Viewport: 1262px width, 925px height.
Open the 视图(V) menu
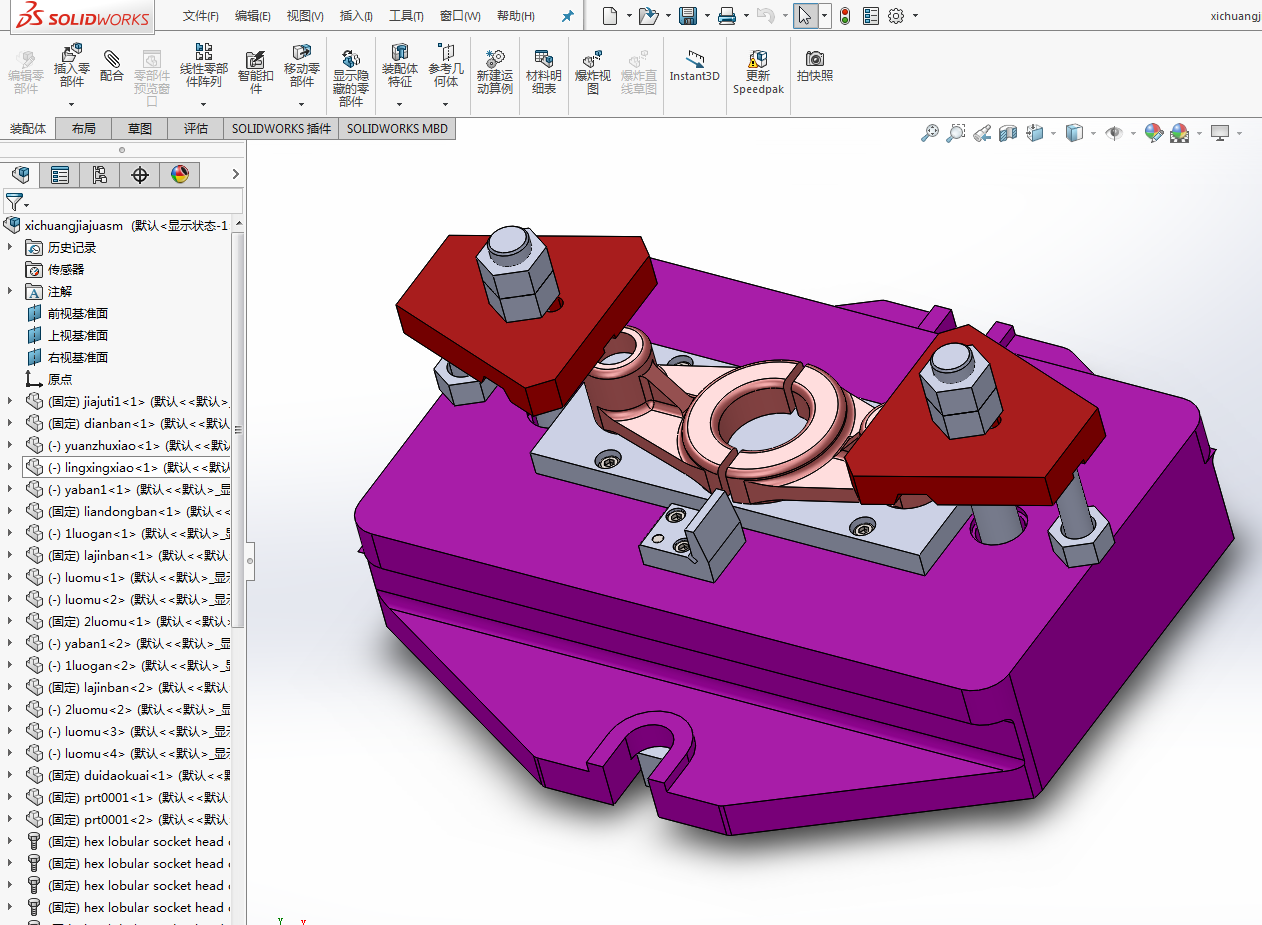point(305,16)
